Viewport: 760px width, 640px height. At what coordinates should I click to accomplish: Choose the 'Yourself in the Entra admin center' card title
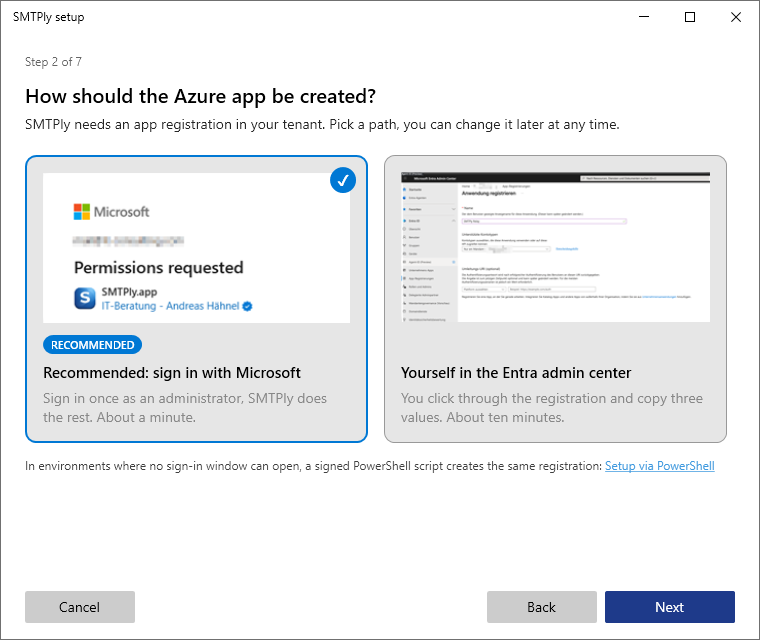pos(516,373)
